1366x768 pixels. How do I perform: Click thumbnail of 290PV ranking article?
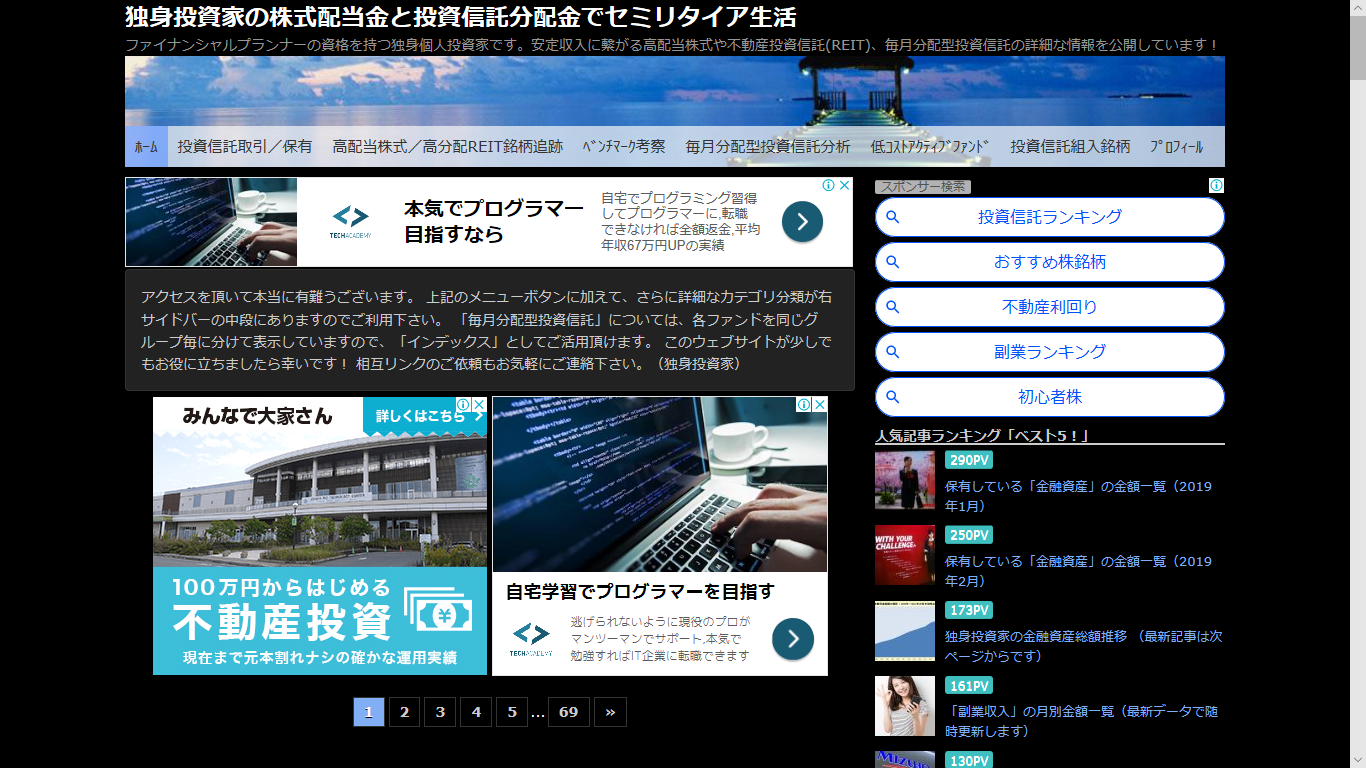tap(905, 480)
